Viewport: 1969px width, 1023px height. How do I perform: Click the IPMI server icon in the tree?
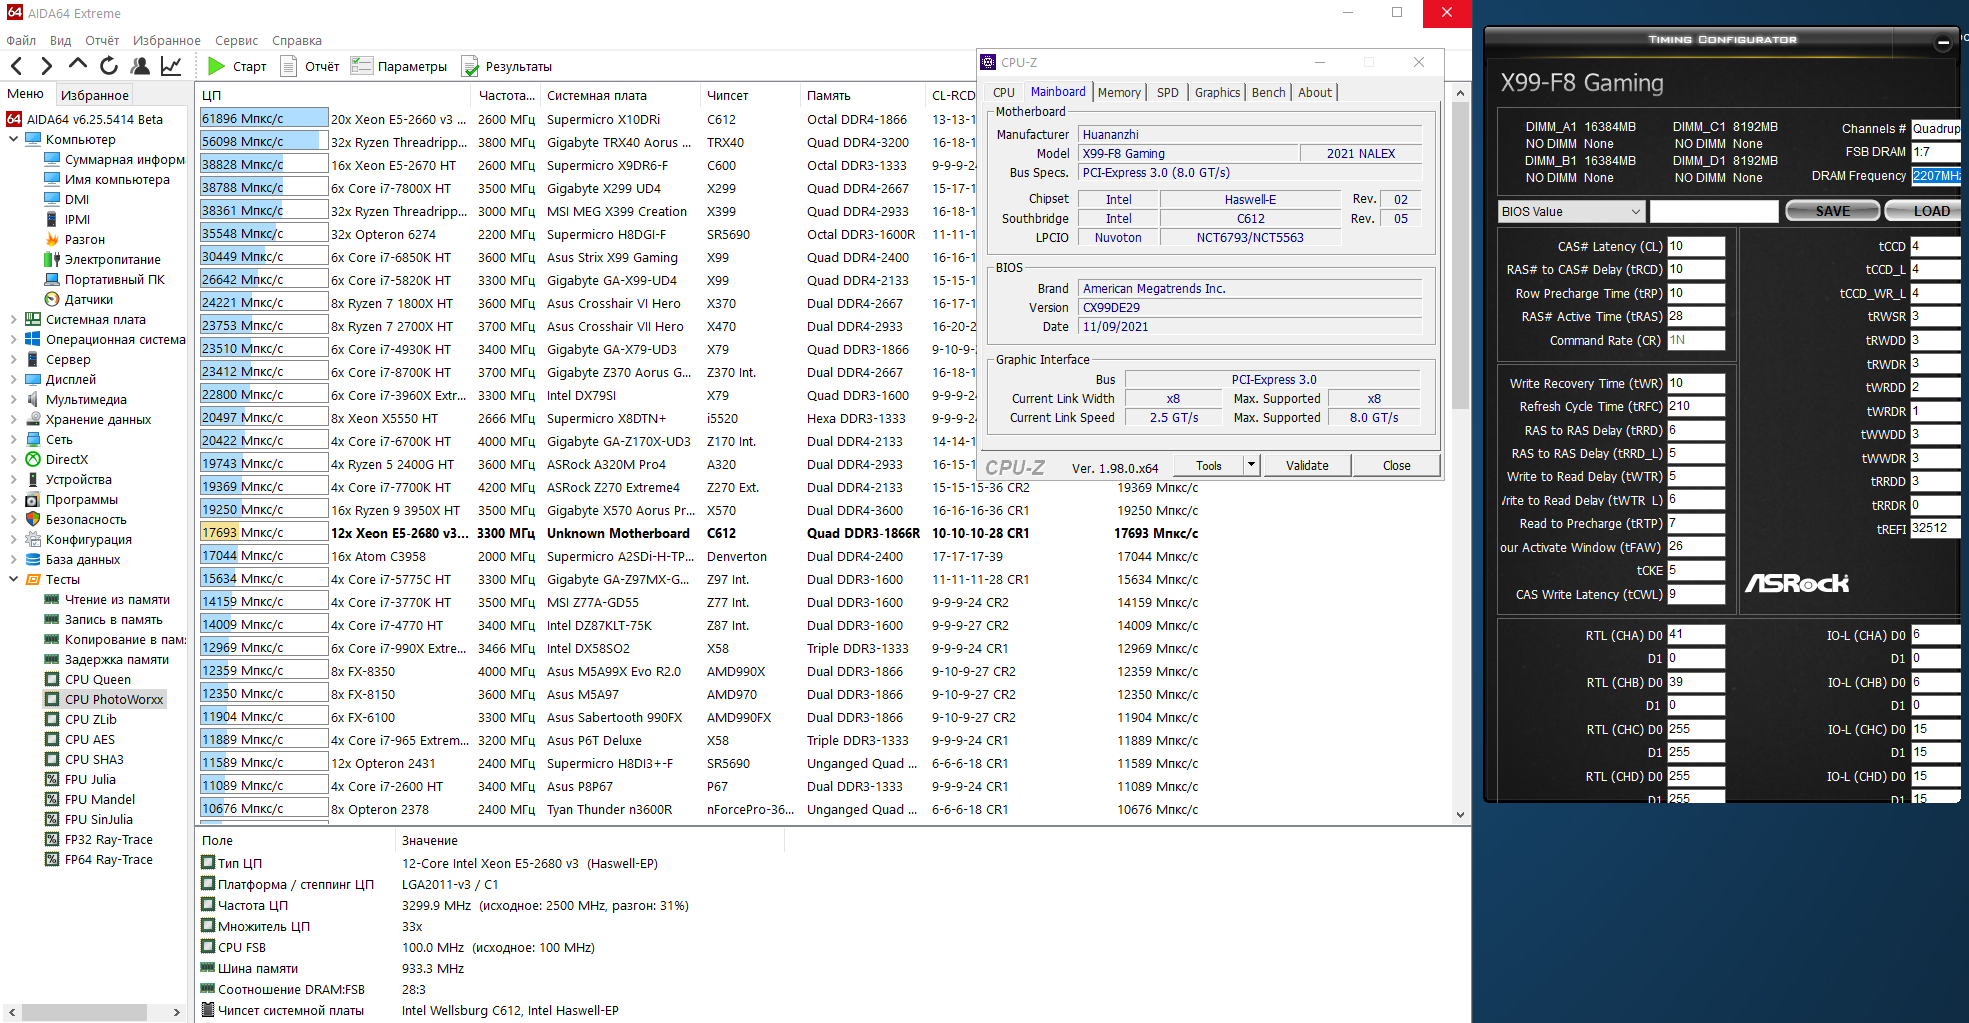(53, 219)
